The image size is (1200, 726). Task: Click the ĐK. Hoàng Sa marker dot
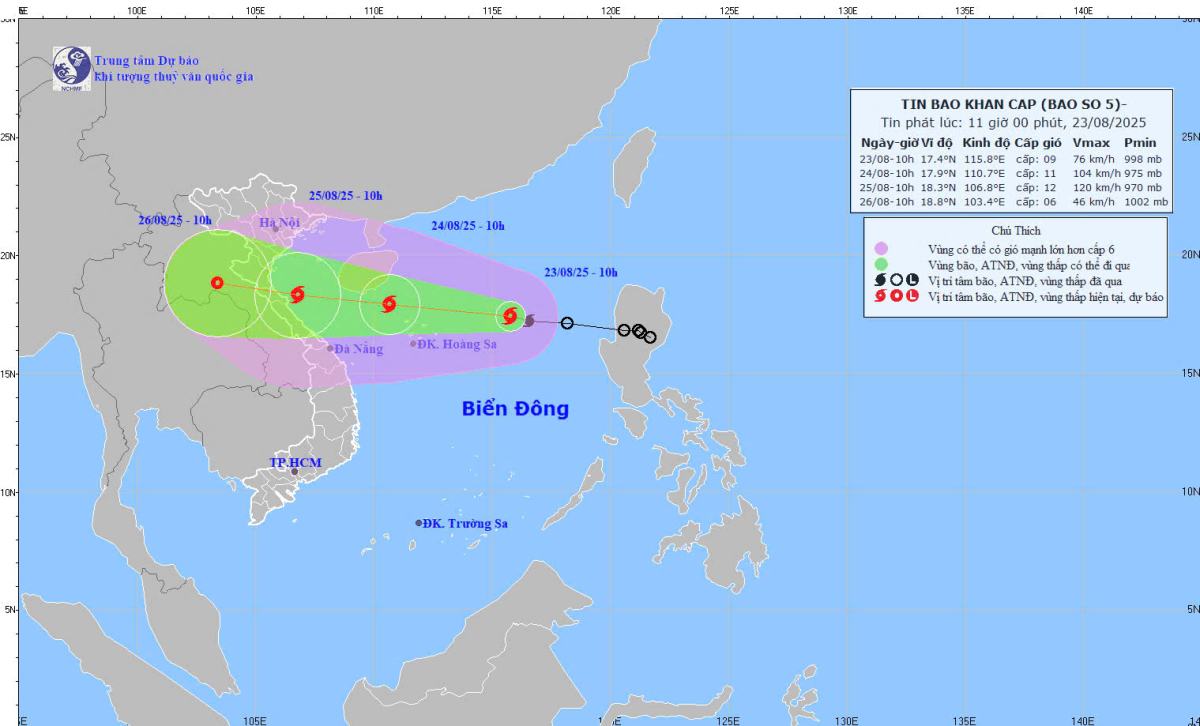click(x=414, y=344)
